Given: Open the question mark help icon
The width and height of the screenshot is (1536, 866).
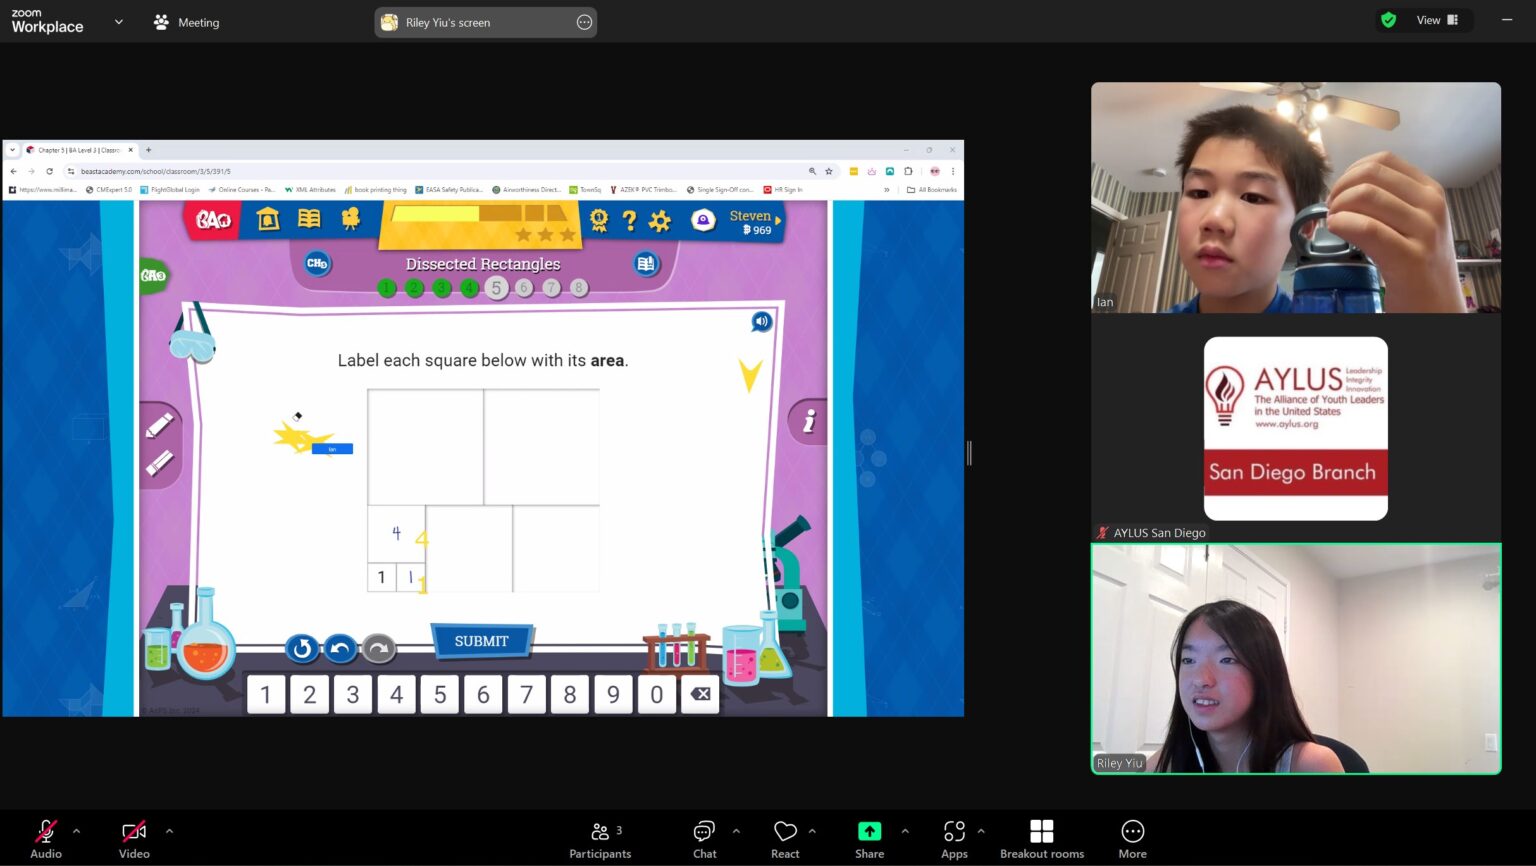Looking at the screenshot, I should [x=629, y=220].
